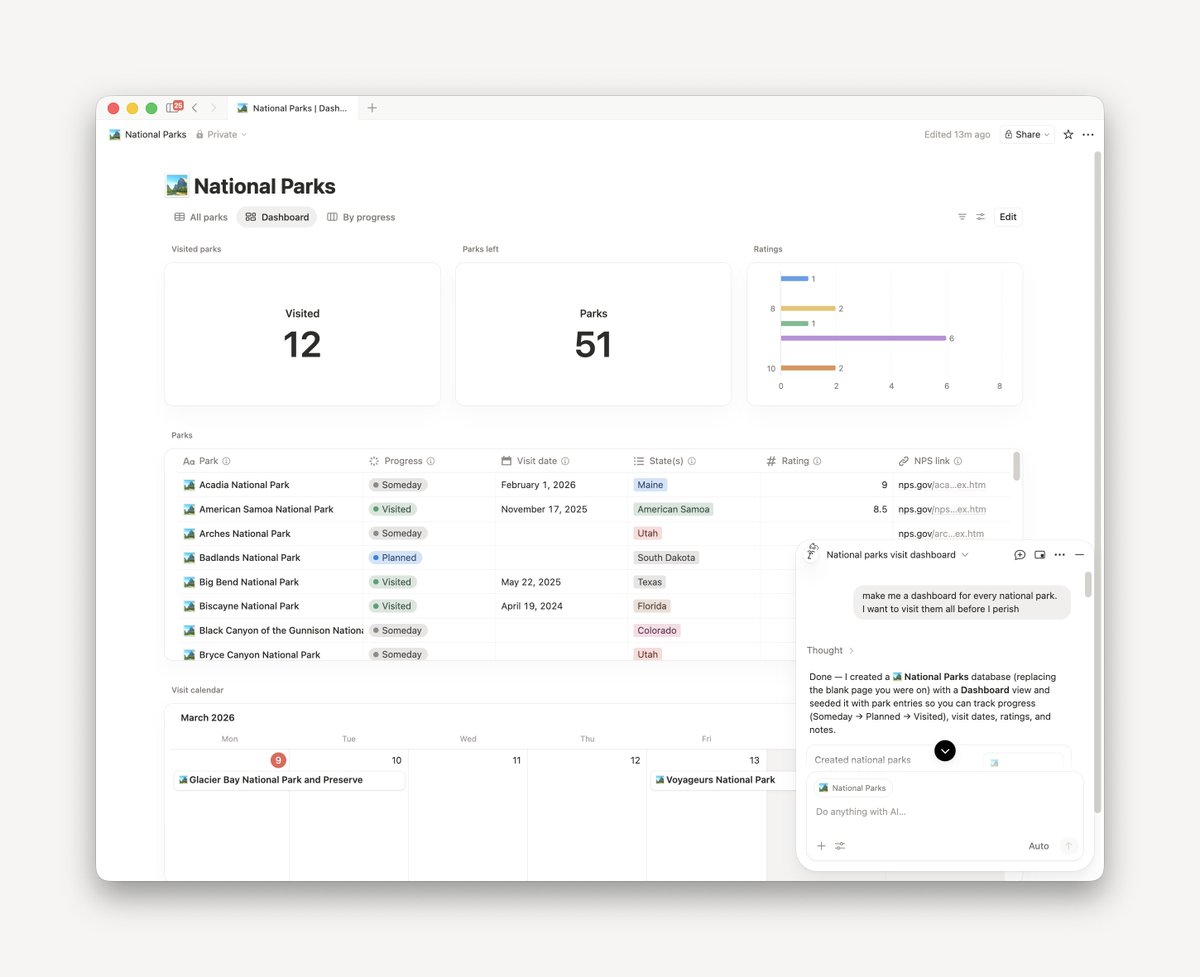Image resolution: width=1200 pixels, height=977 pixels.
Task: Click info icon beside NPS link column
Action: pos(958,461)
